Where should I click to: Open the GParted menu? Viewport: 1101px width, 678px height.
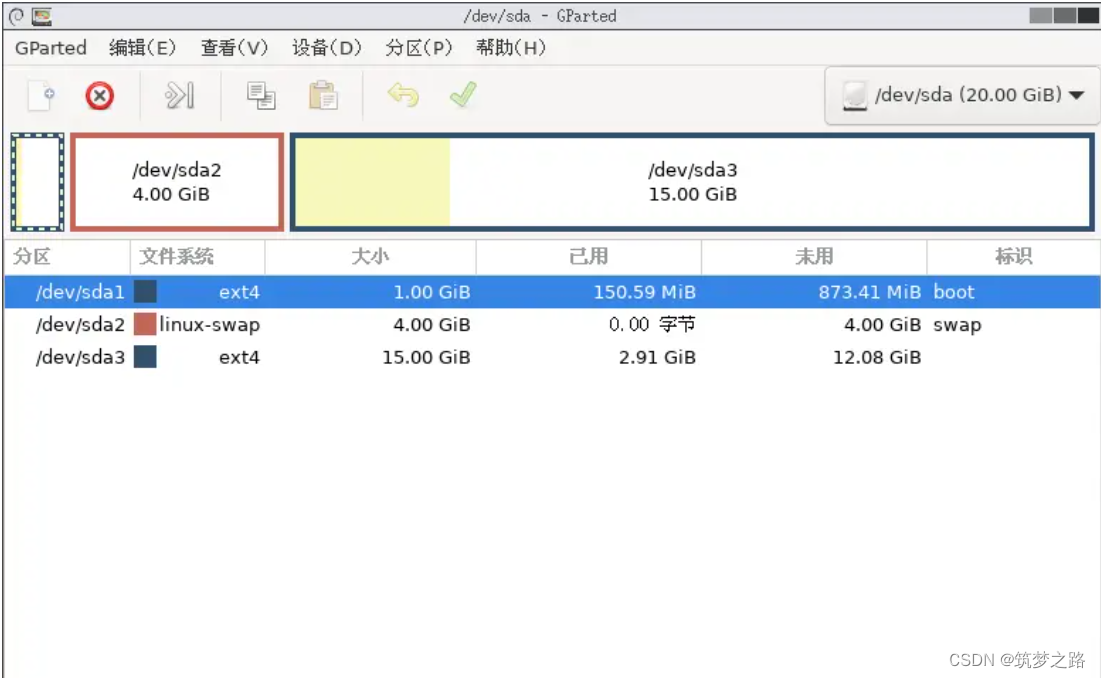pos(51,48)
